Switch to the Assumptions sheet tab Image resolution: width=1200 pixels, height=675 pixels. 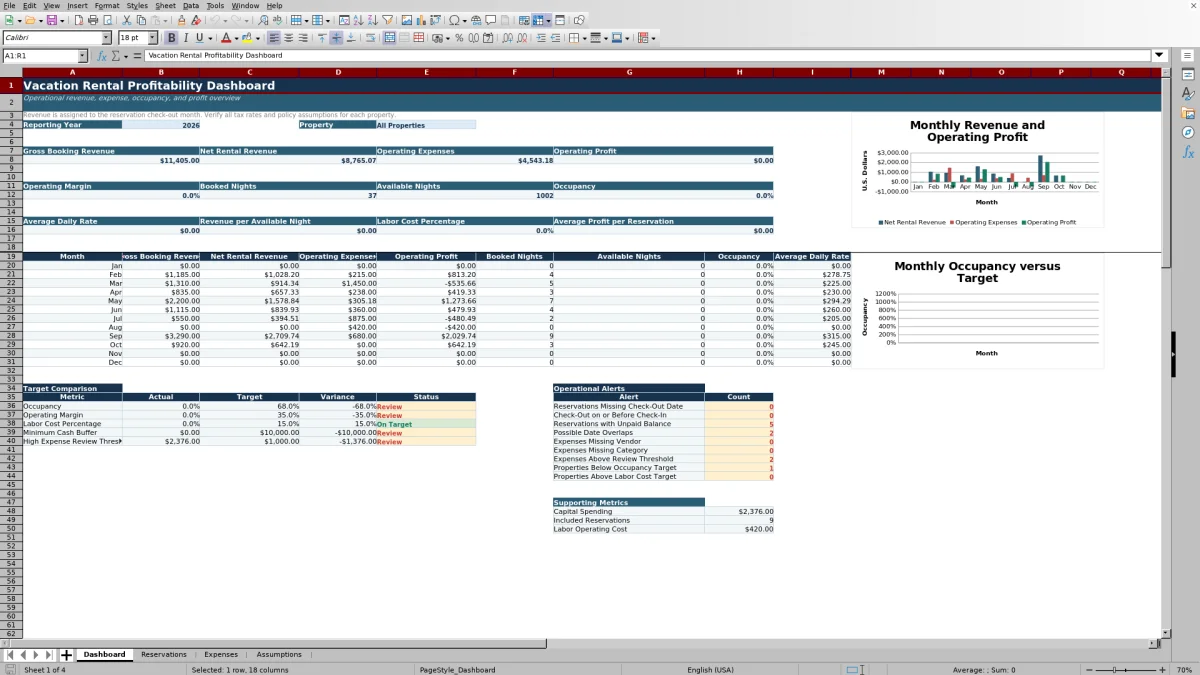279,655
